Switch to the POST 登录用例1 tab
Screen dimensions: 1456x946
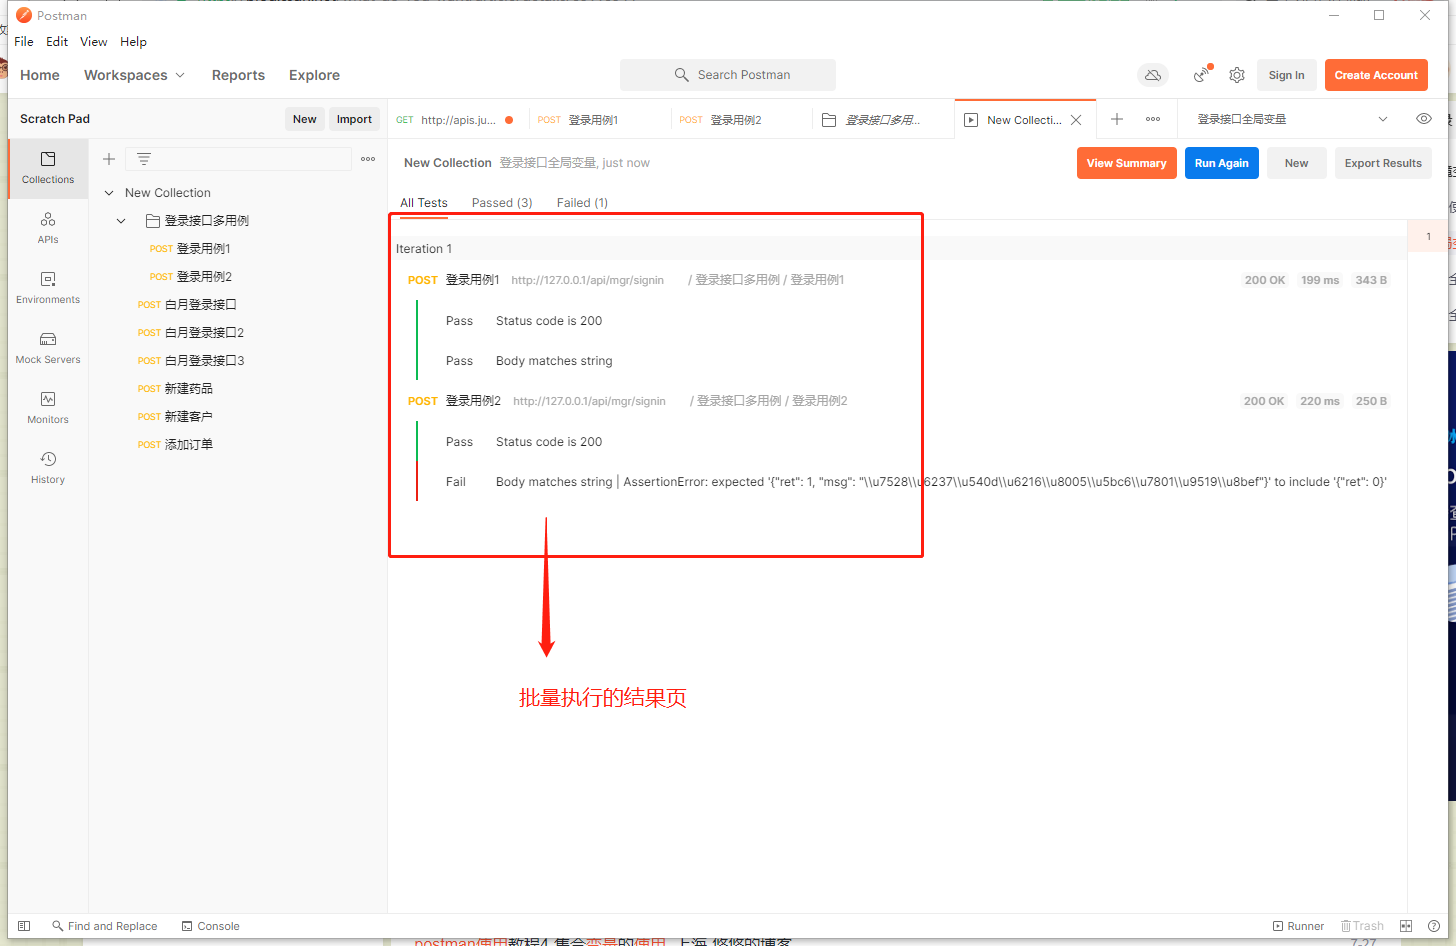598,120
